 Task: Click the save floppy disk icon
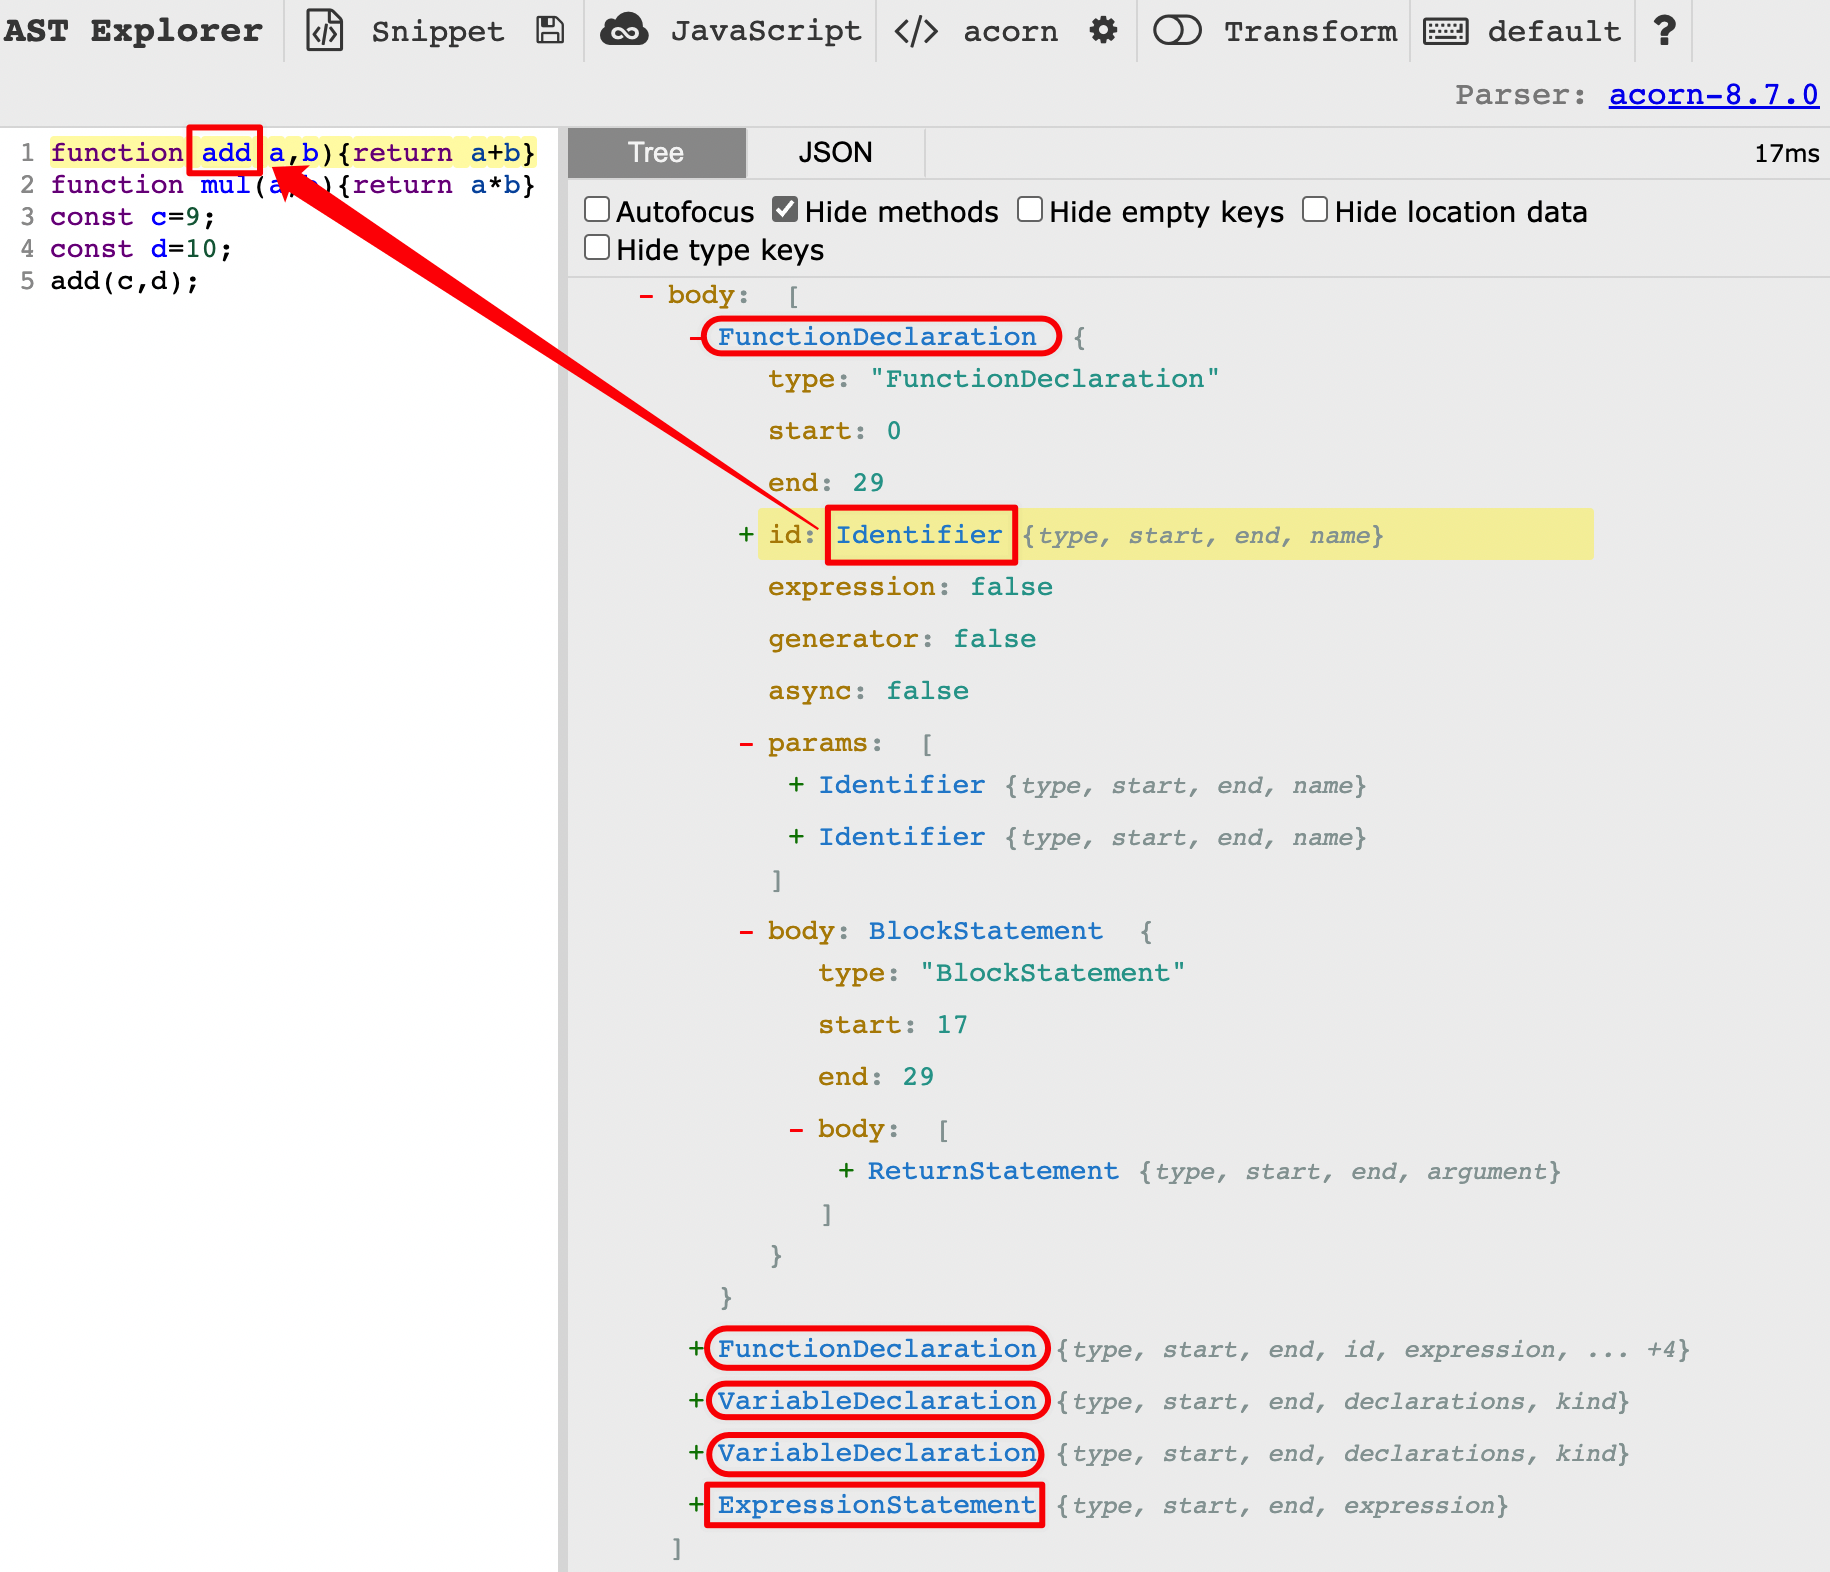[550, 31]
